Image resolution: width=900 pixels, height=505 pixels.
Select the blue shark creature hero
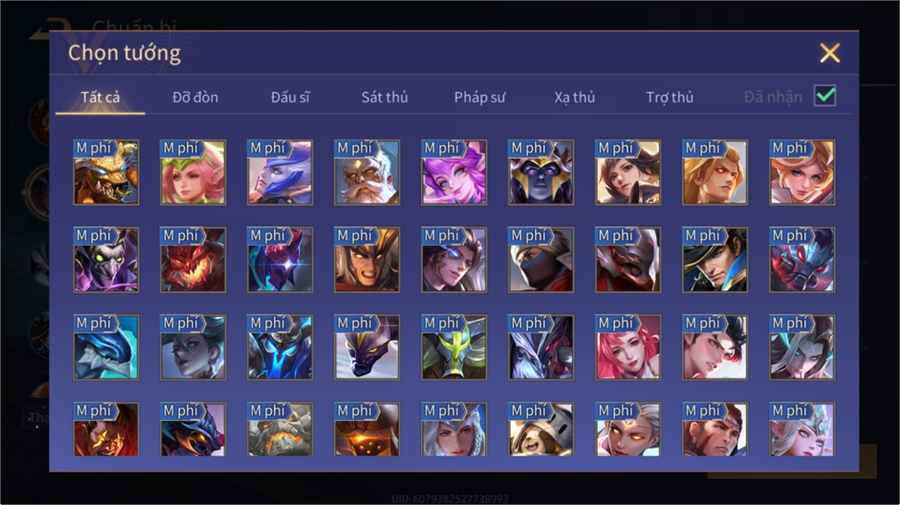point(106,347)
